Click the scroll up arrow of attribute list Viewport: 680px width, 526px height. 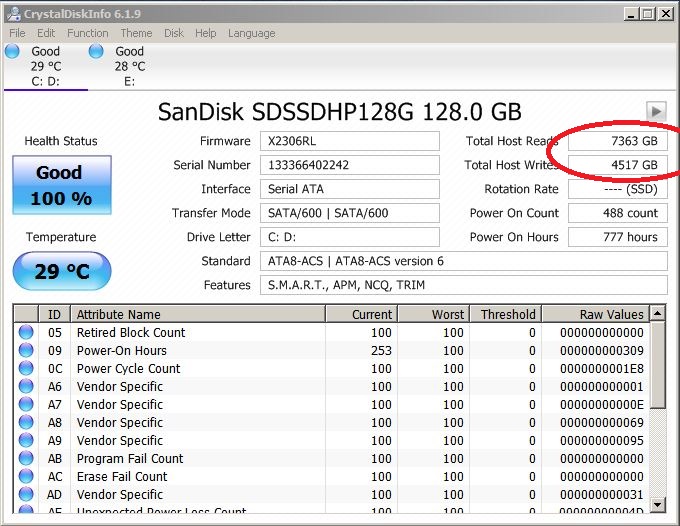[x=658, y=313]
